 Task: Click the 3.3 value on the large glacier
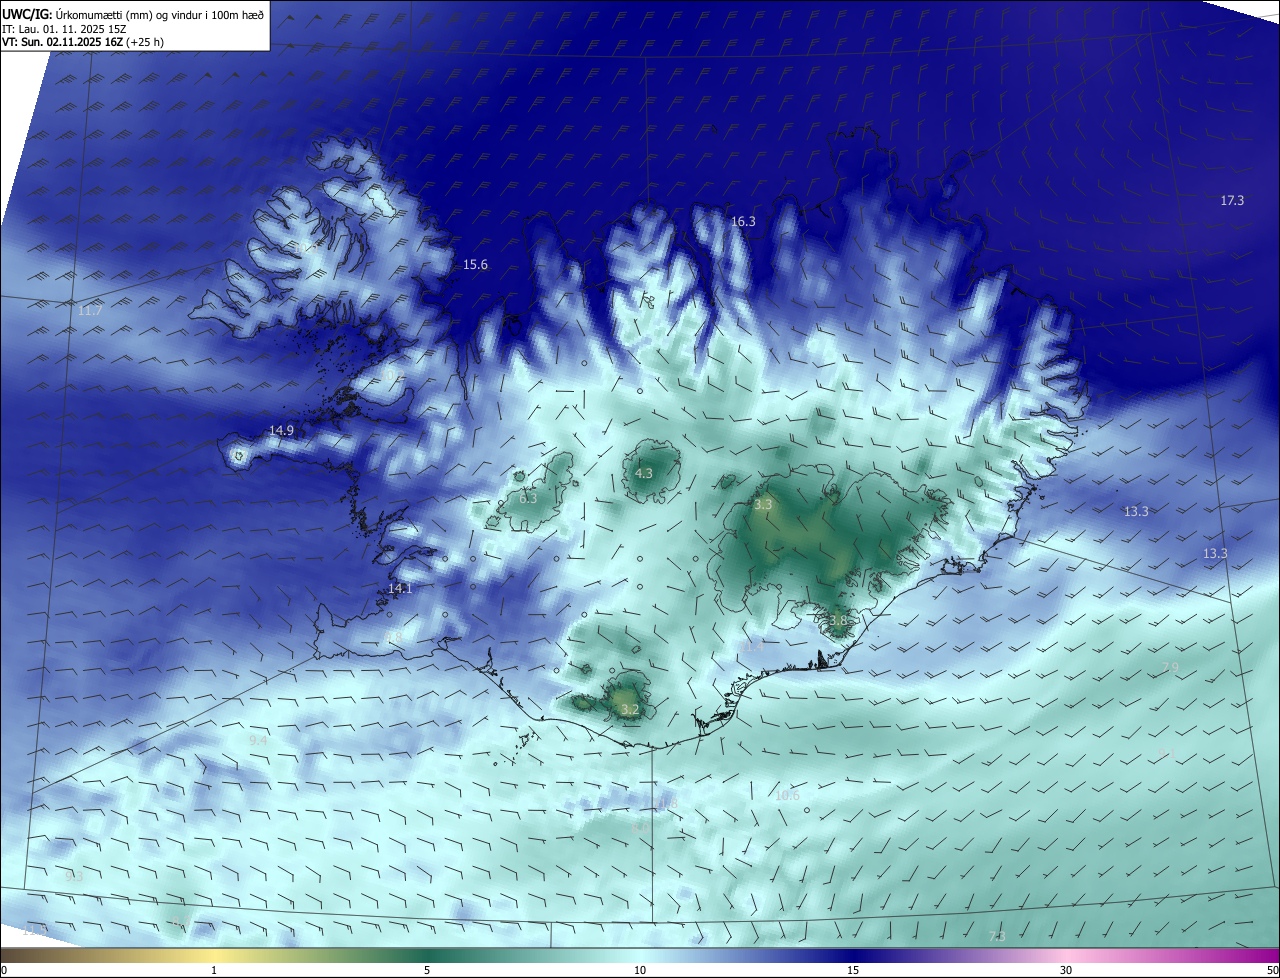click(x=763, y=506)
